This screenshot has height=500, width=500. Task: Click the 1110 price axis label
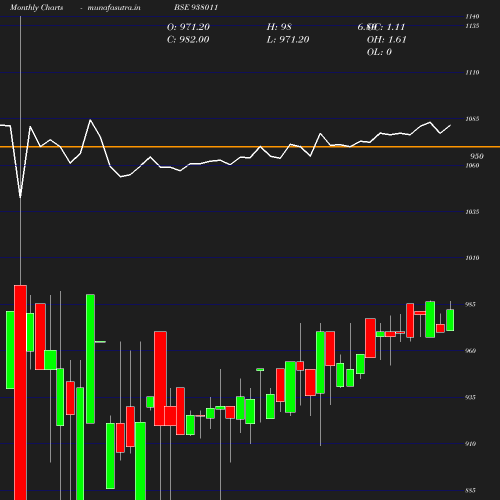[472, 72]
